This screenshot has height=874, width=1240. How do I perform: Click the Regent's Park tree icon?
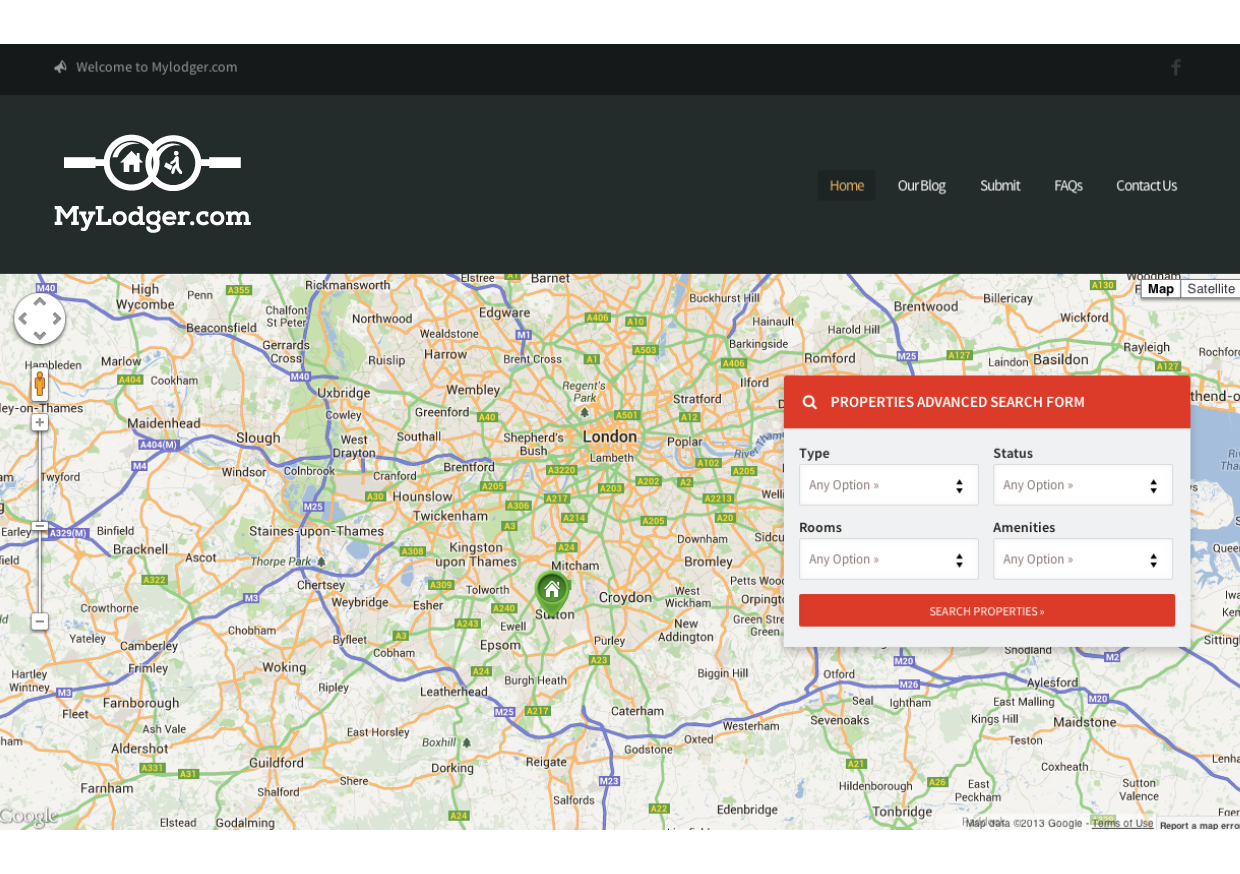point(584,412)
